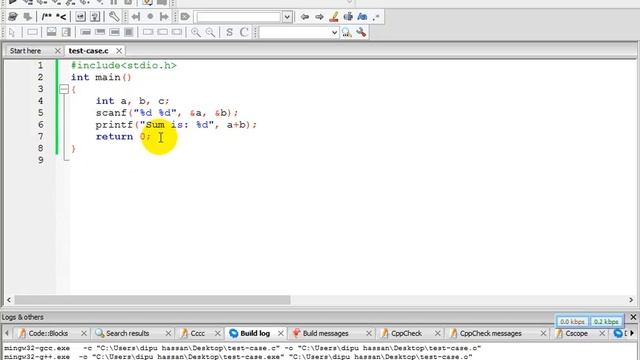Image resolution: width=640 pixels, height=360 pixels.
Task: Click the return 0; statement
Action: pos(123,136)
